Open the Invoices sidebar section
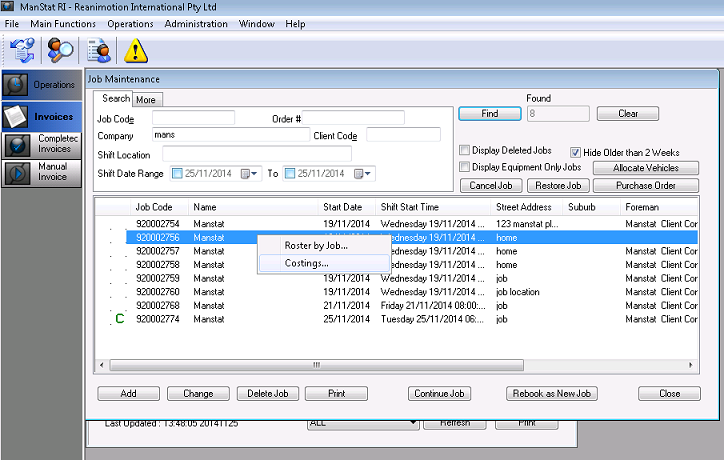This screenshot has height=460, width=724. coord(42,116)
